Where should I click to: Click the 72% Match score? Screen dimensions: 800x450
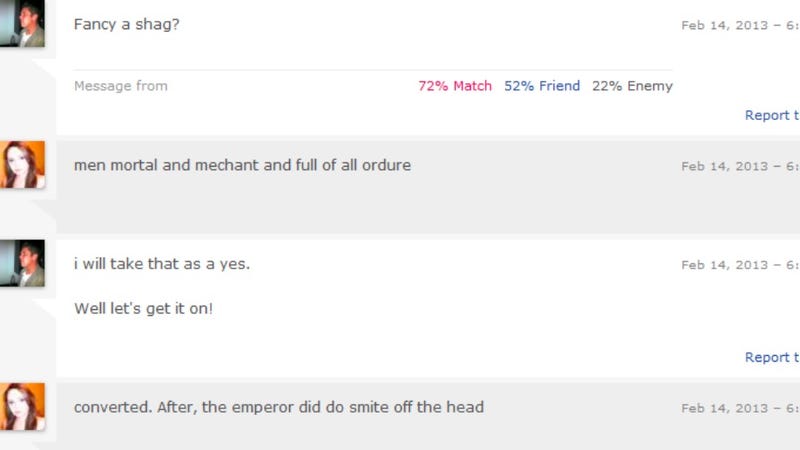455,86
